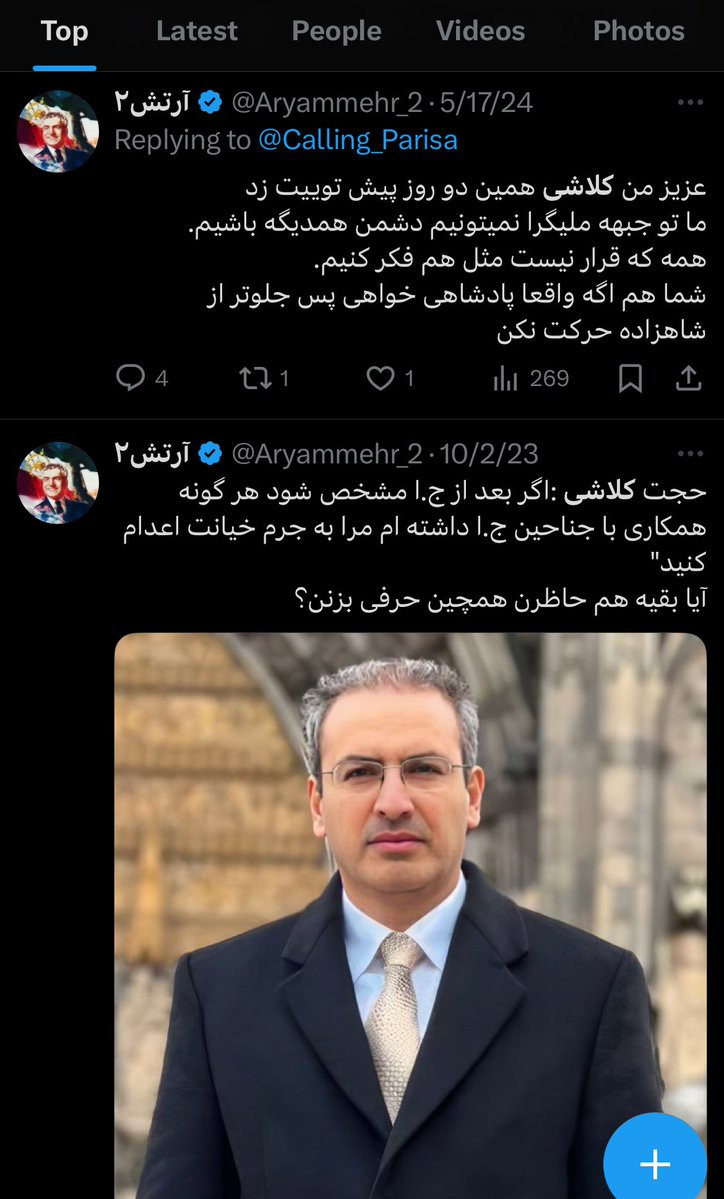Switch to the People tab
The width and height of the screenshot is (724, 1199).
click(x=336, y=31)
